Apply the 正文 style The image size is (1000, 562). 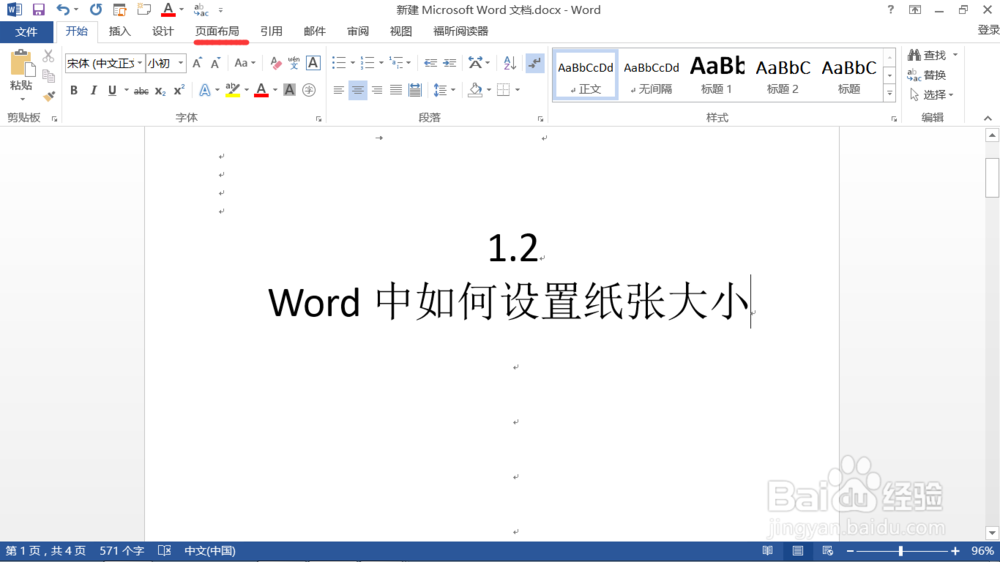coord(585,75)
